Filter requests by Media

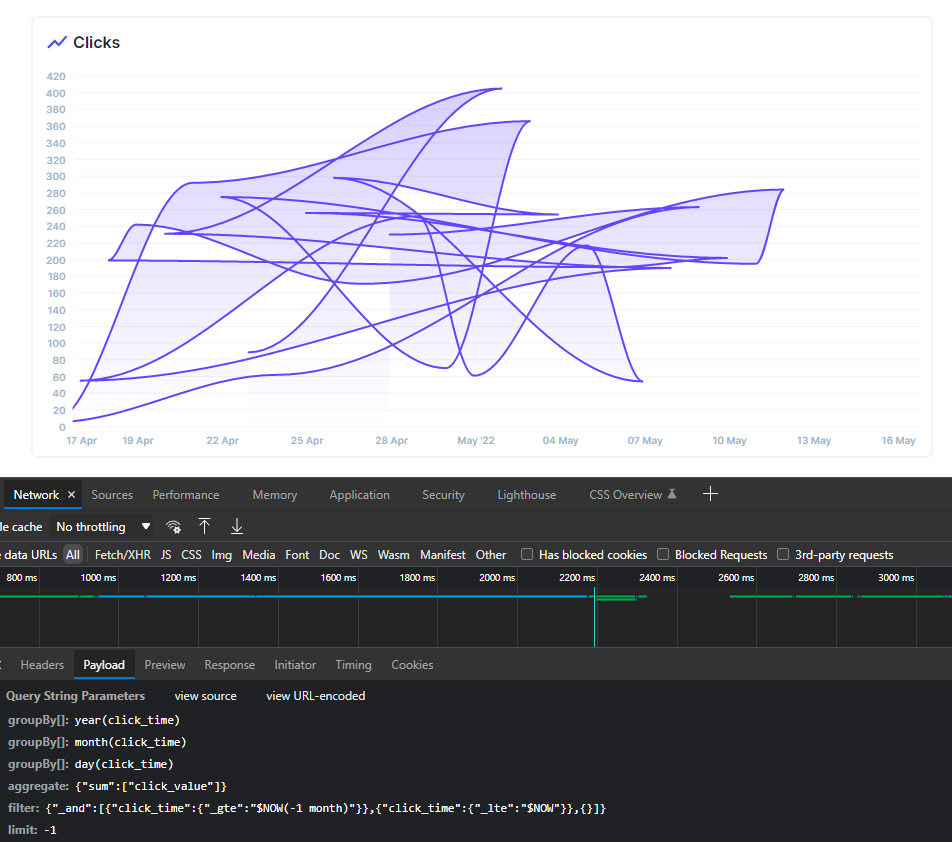pyautogui.click(x=259, y=555)
